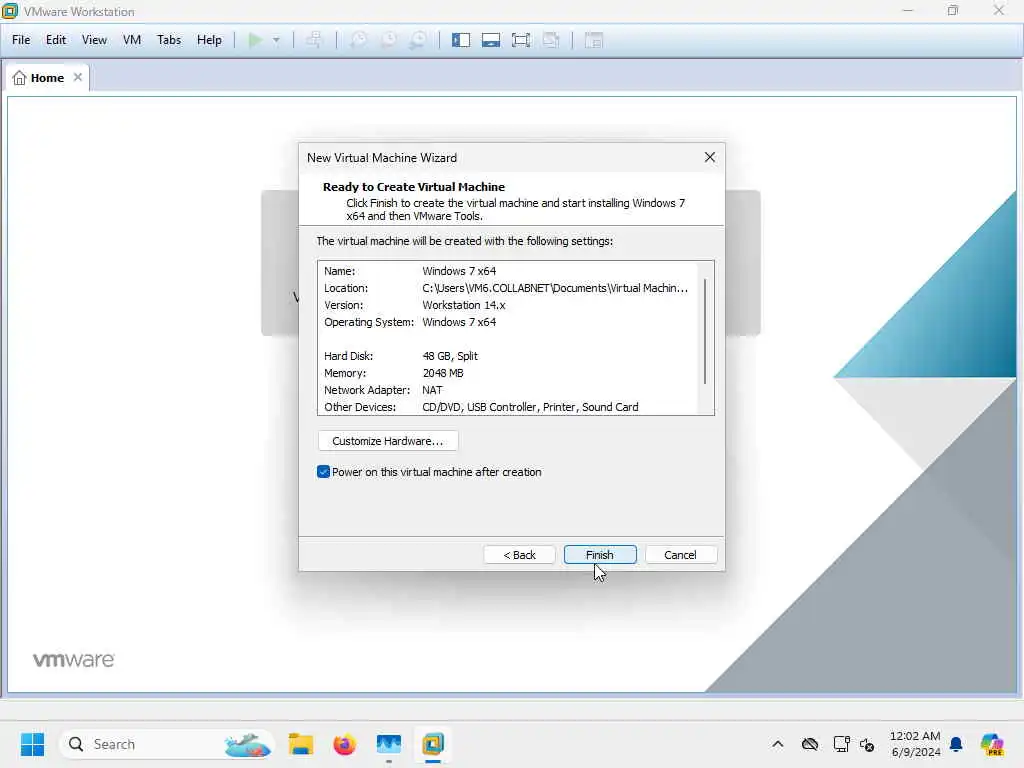Open the notifications bell icon
This screenshot has width=1024, height=768.
(956, 744)
